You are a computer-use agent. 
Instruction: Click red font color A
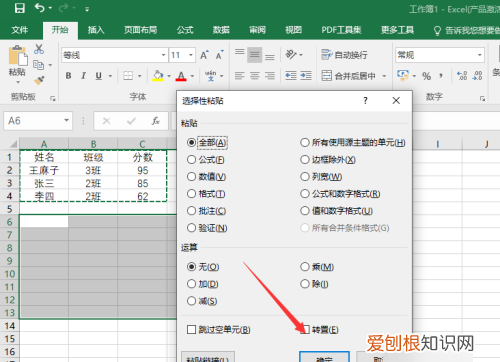pos(181,76)
